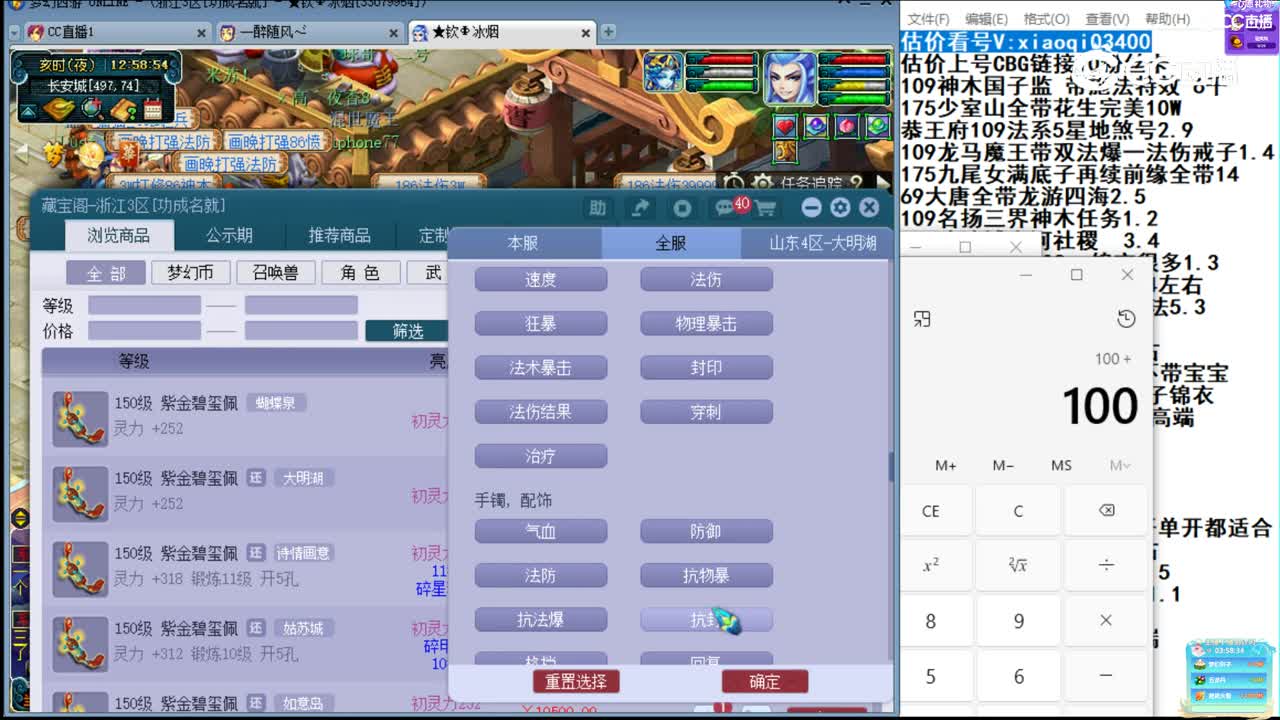The height and width of the screenshot is (720, 1280).
Task: Click the 助 help icon in 藏宝阁
Action: pyautogui.click(x=597, y=208)
